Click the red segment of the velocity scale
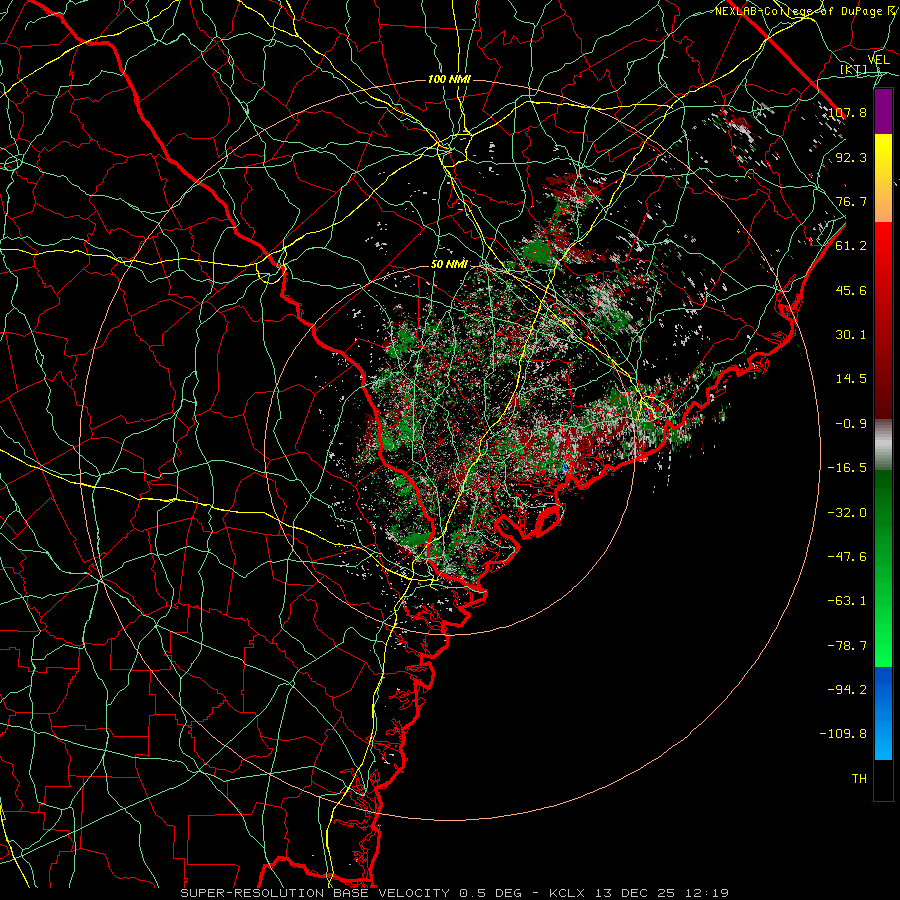 [883, 320]
